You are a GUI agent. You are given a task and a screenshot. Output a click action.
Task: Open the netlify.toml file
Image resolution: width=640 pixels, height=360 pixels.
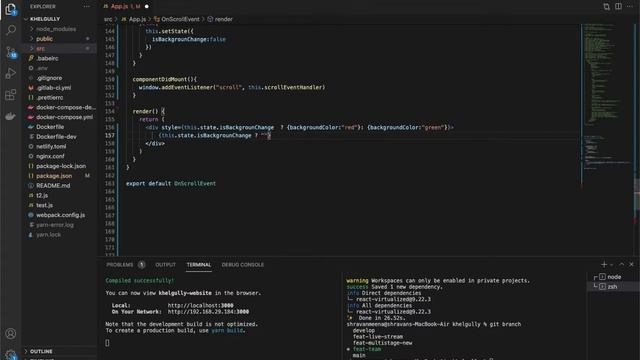point(51,147)
